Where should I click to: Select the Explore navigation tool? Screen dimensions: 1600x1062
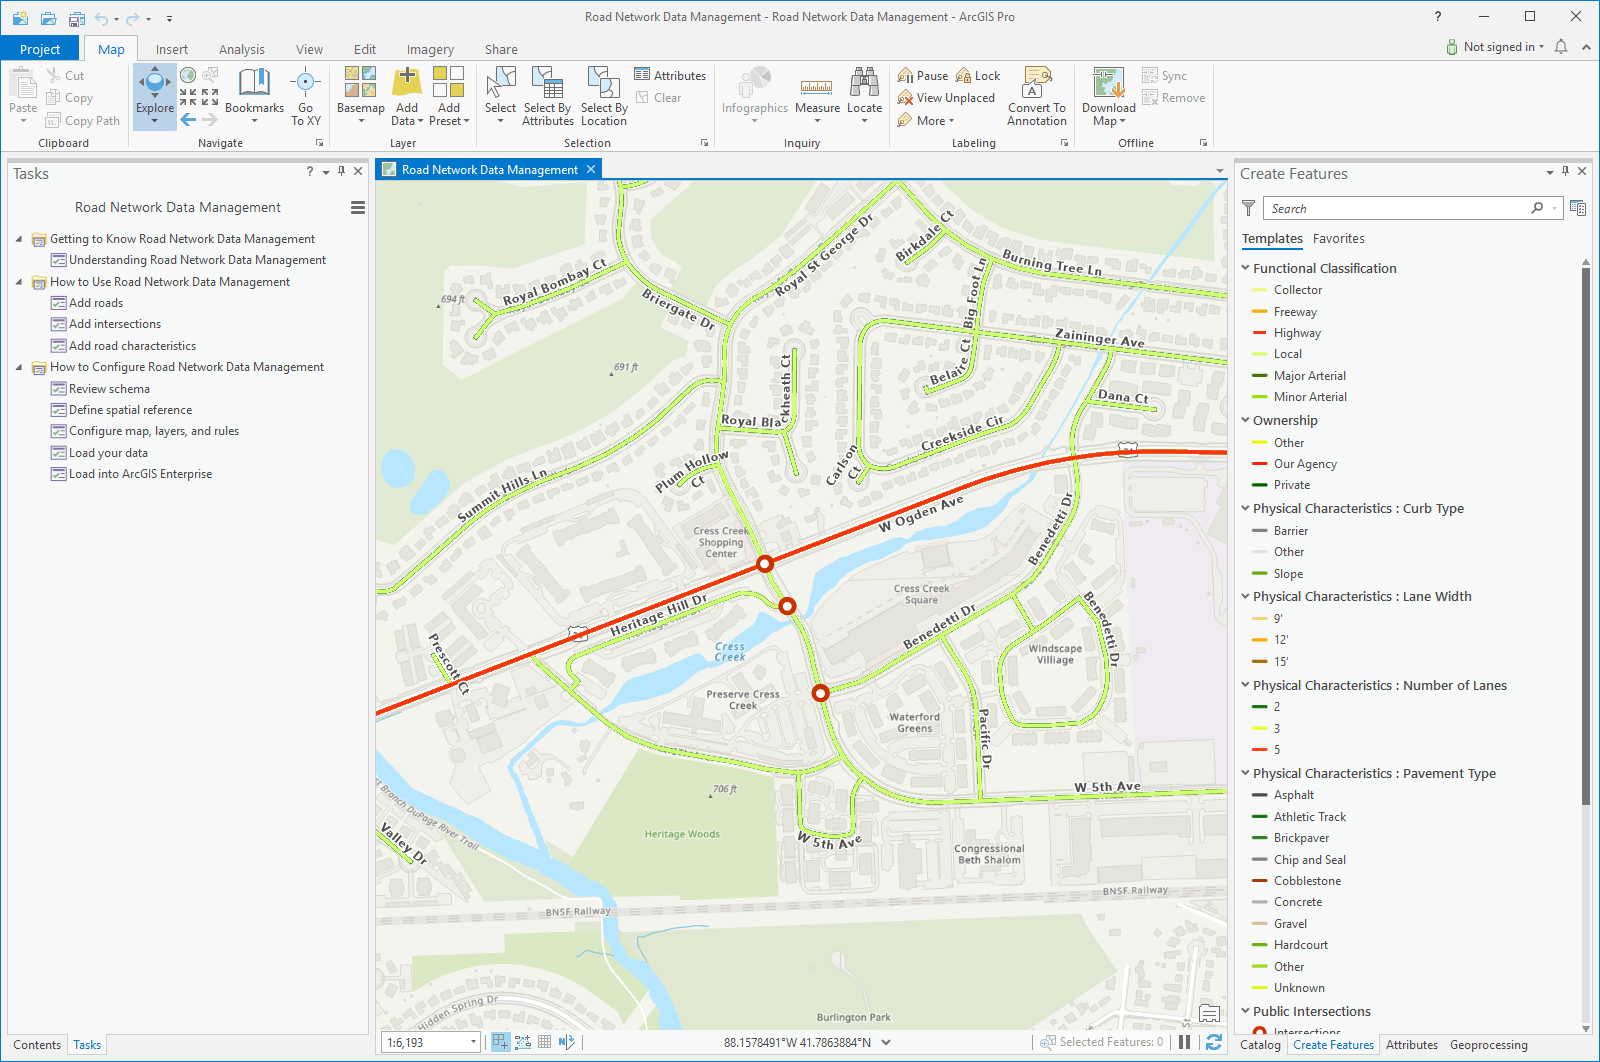click(x=154, y=96)
